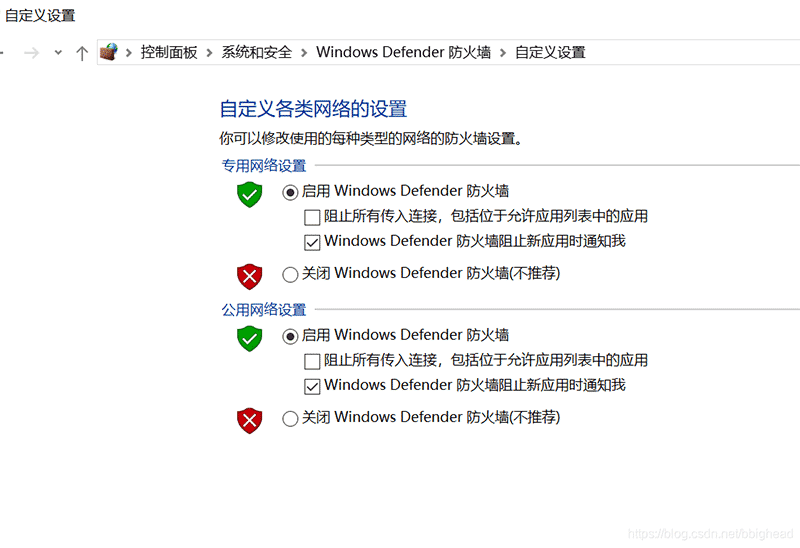Click the Up arrow navigation button
800x548 pixels.
click(x=82, y=53)
